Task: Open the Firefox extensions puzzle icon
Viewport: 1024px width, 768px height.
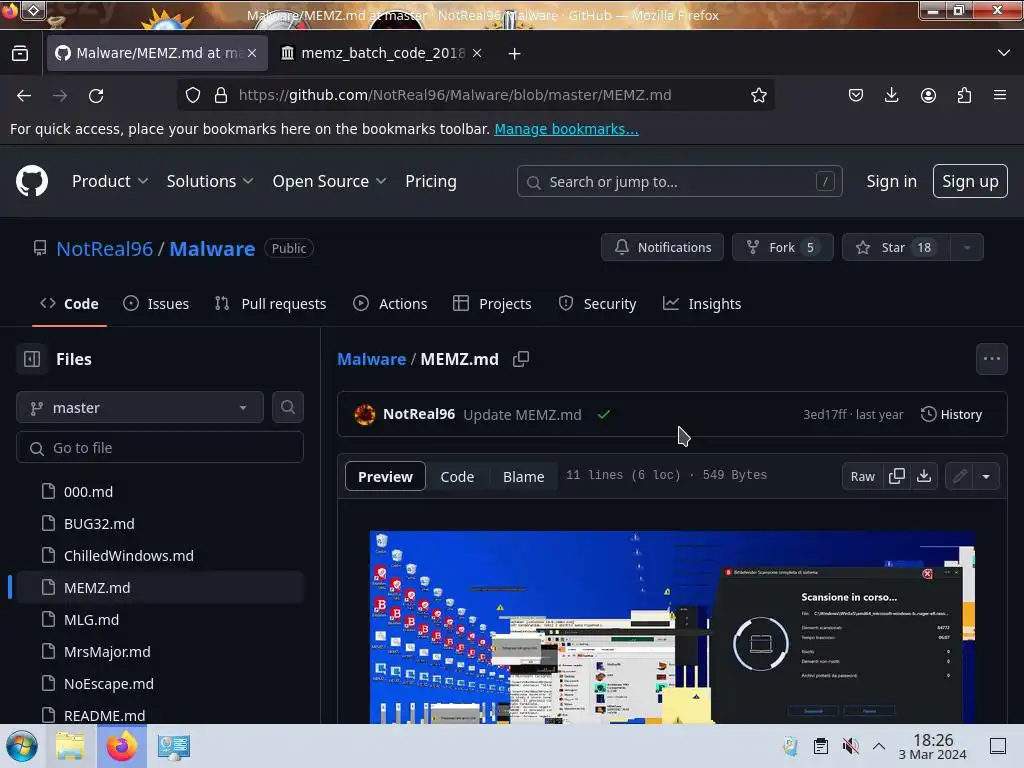Action: click(964, 95)
